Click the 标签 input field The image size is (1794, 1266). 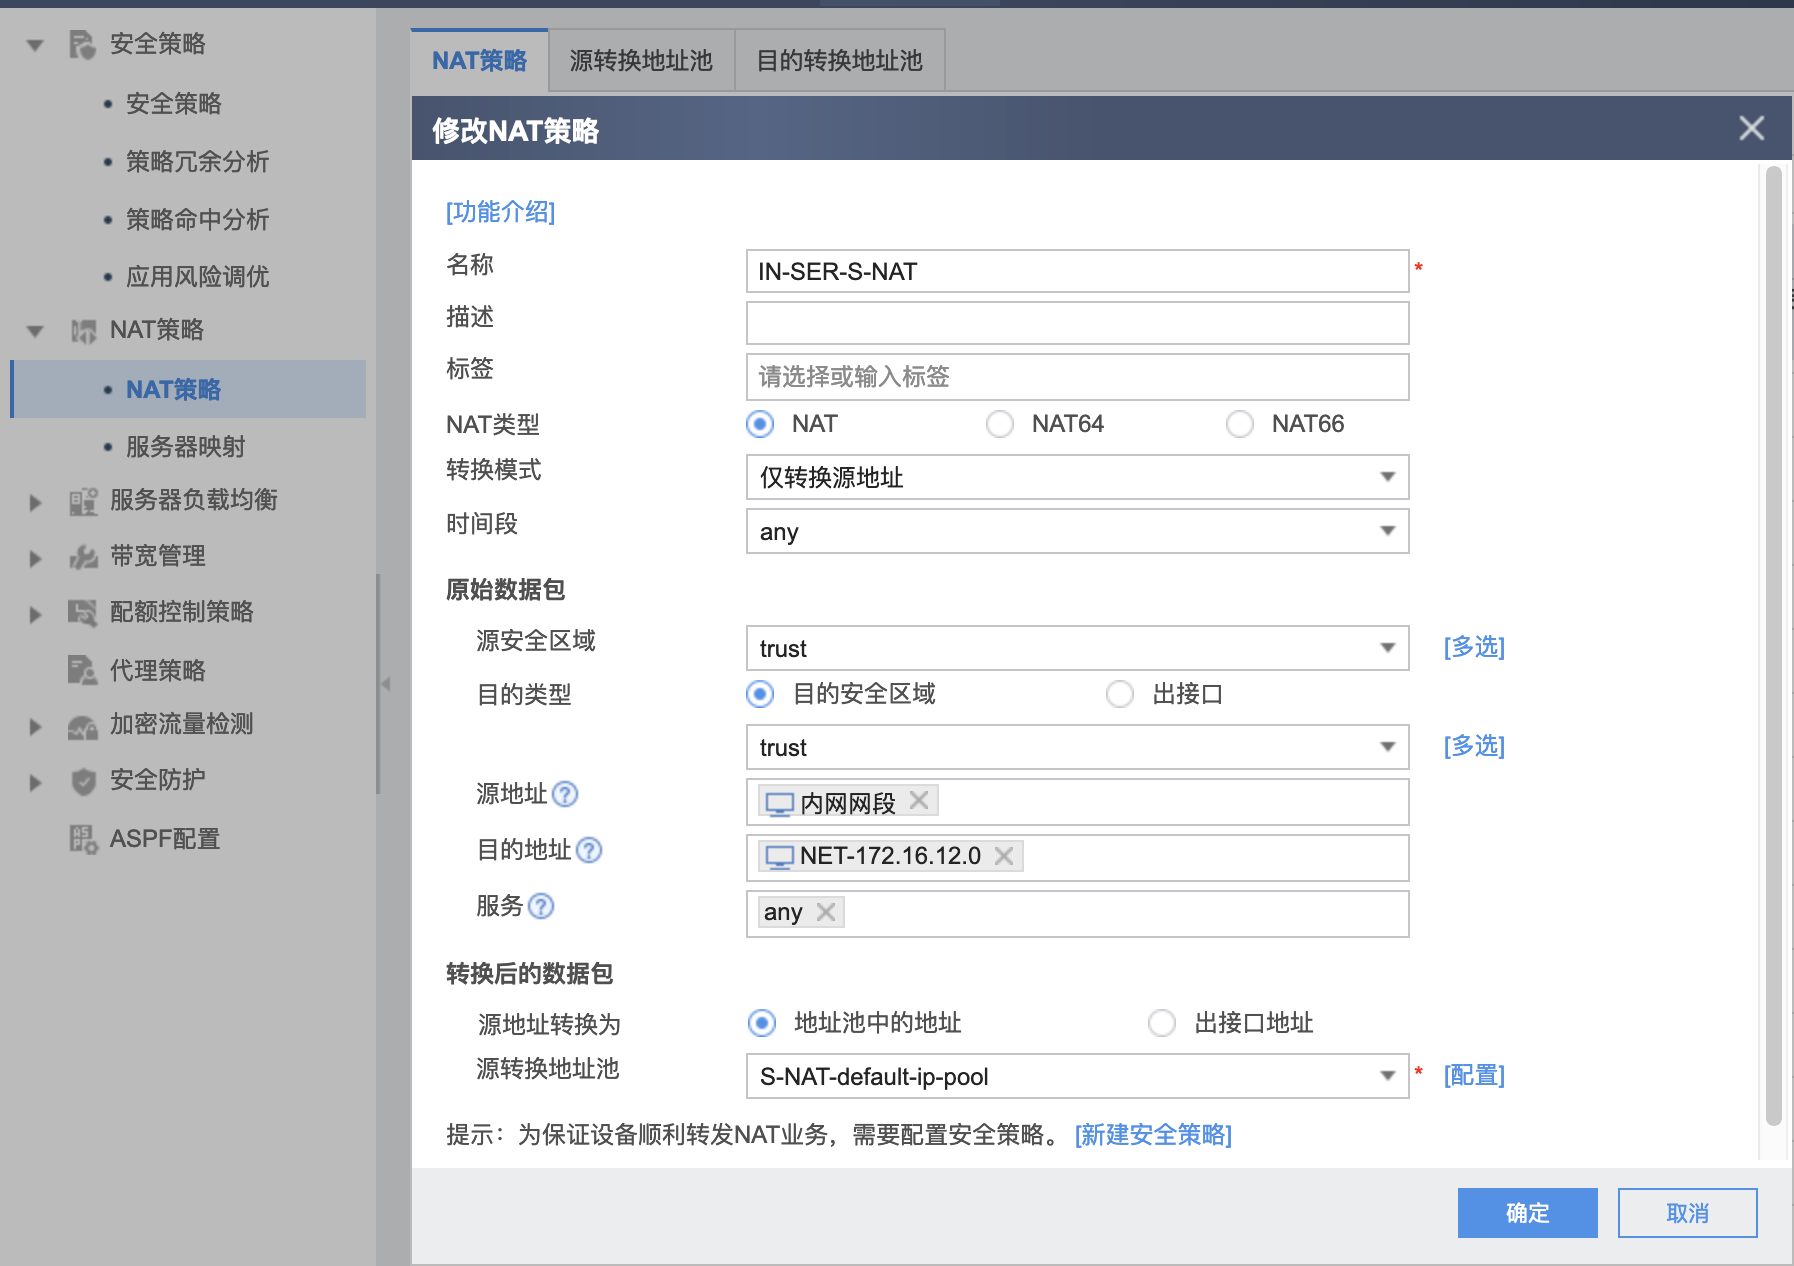pyautogui.click(x=1078, y=377)
